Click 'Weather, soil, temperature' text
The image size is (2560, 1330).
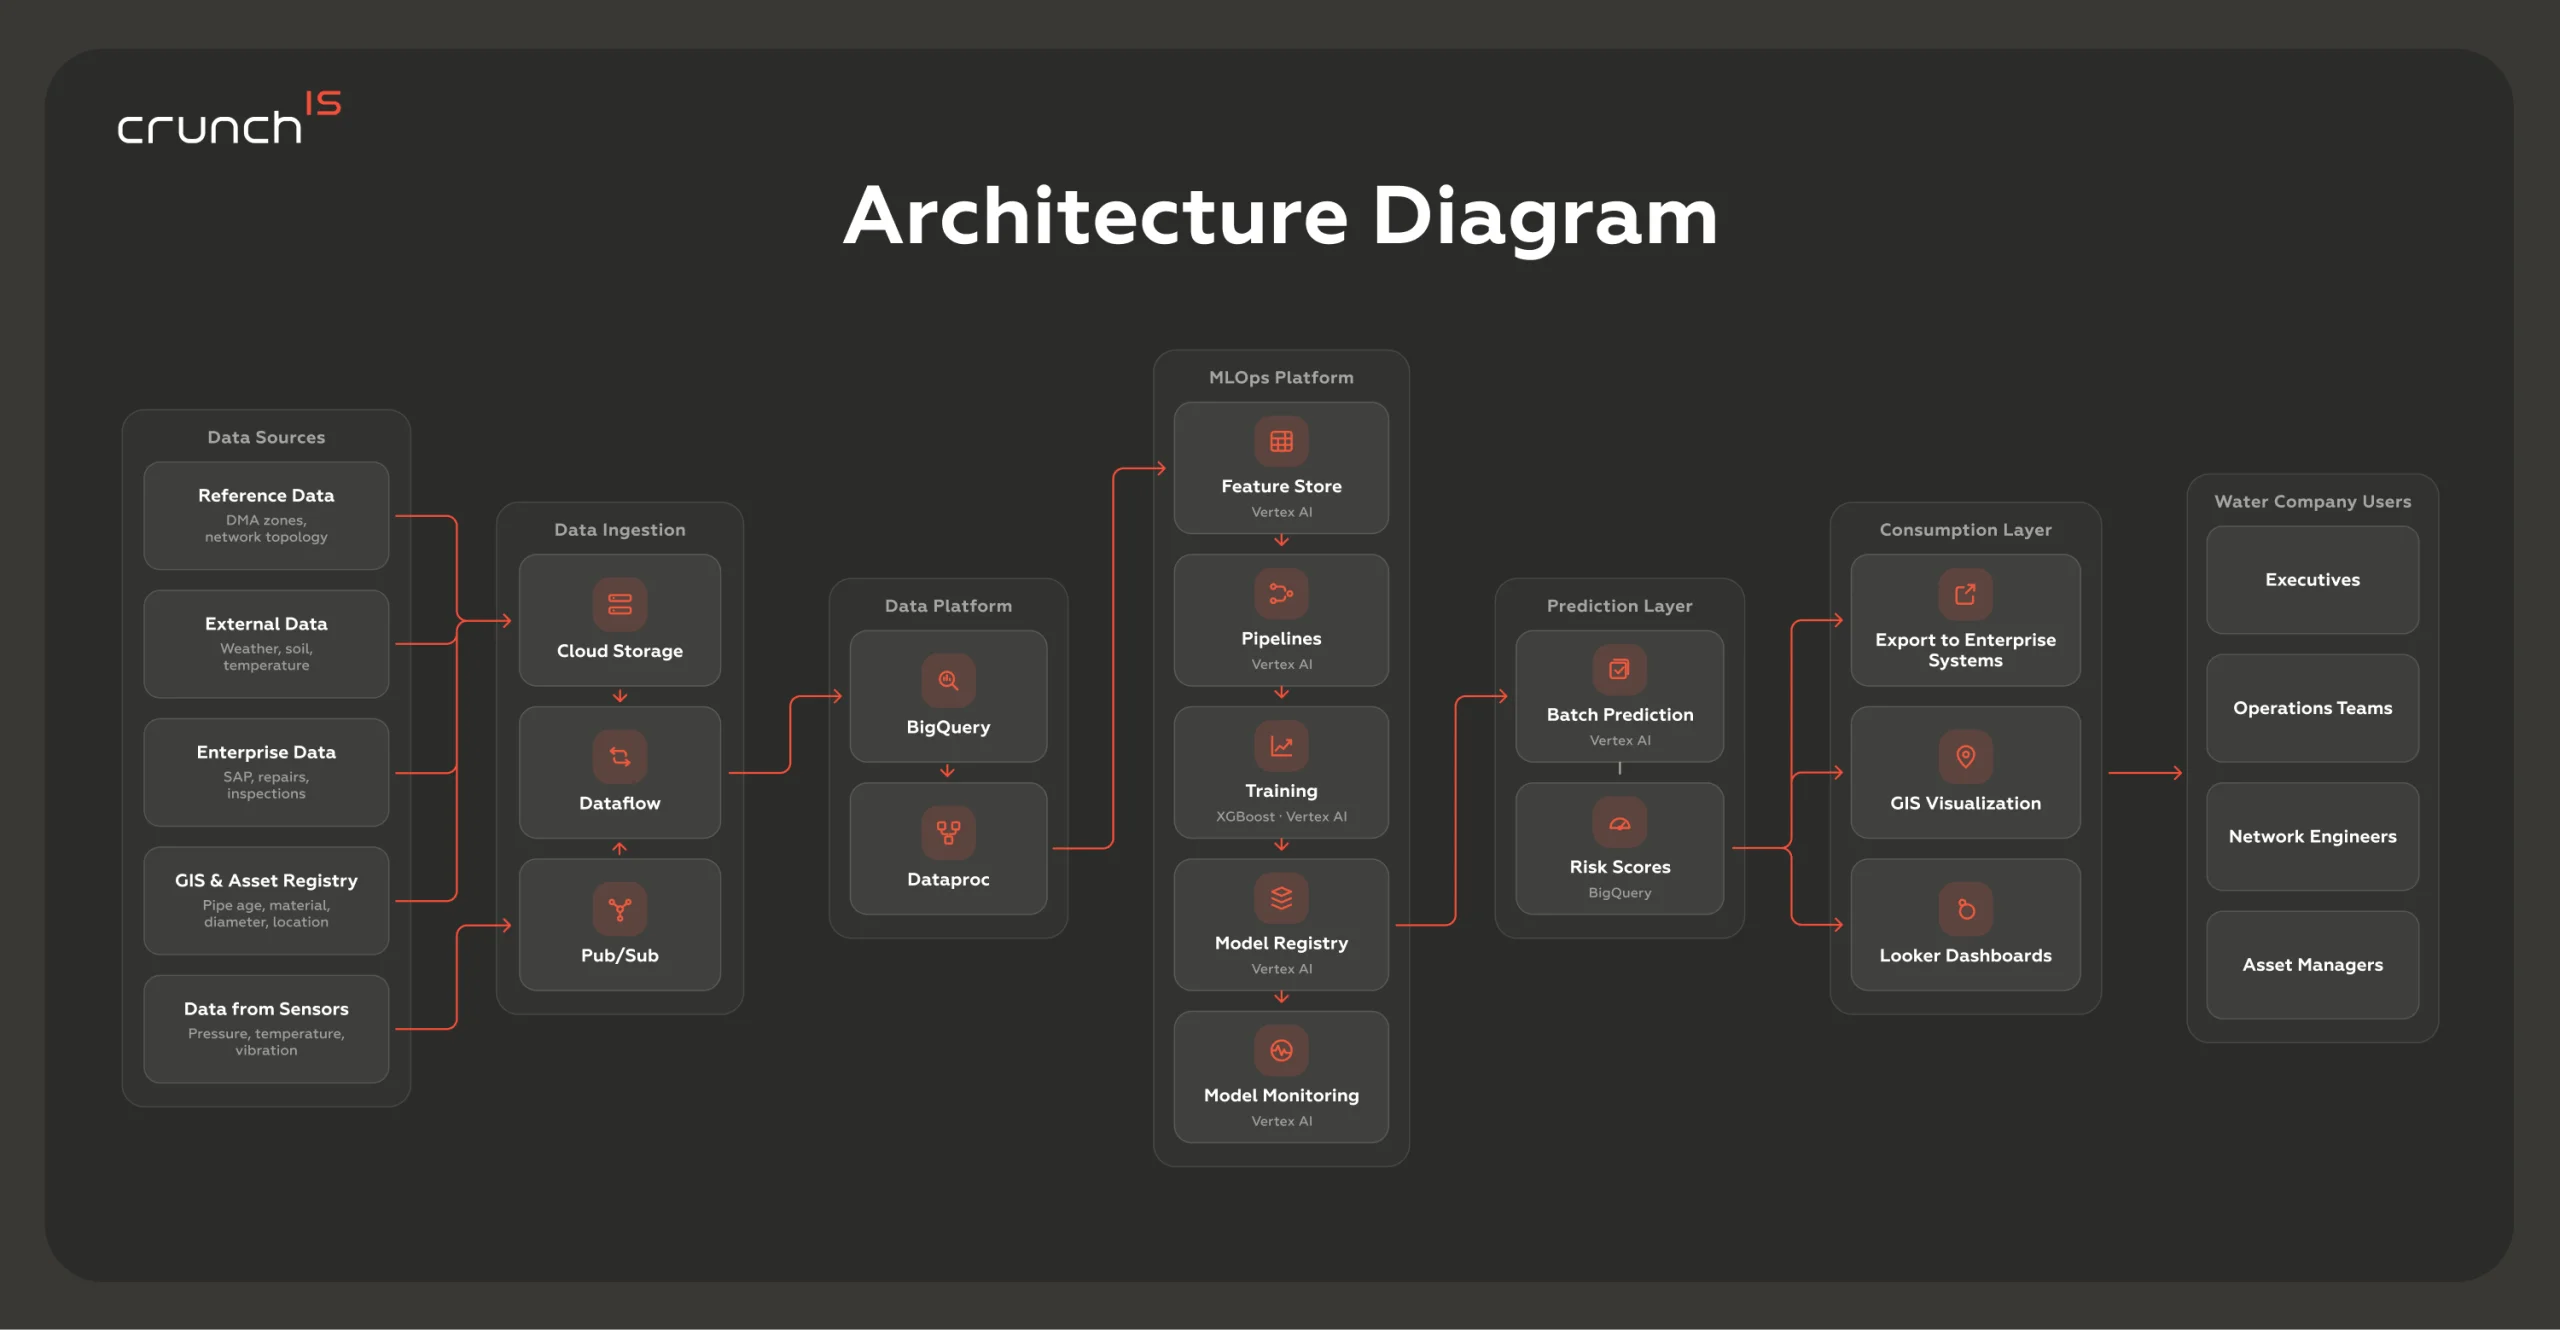(x=266, y=656)
